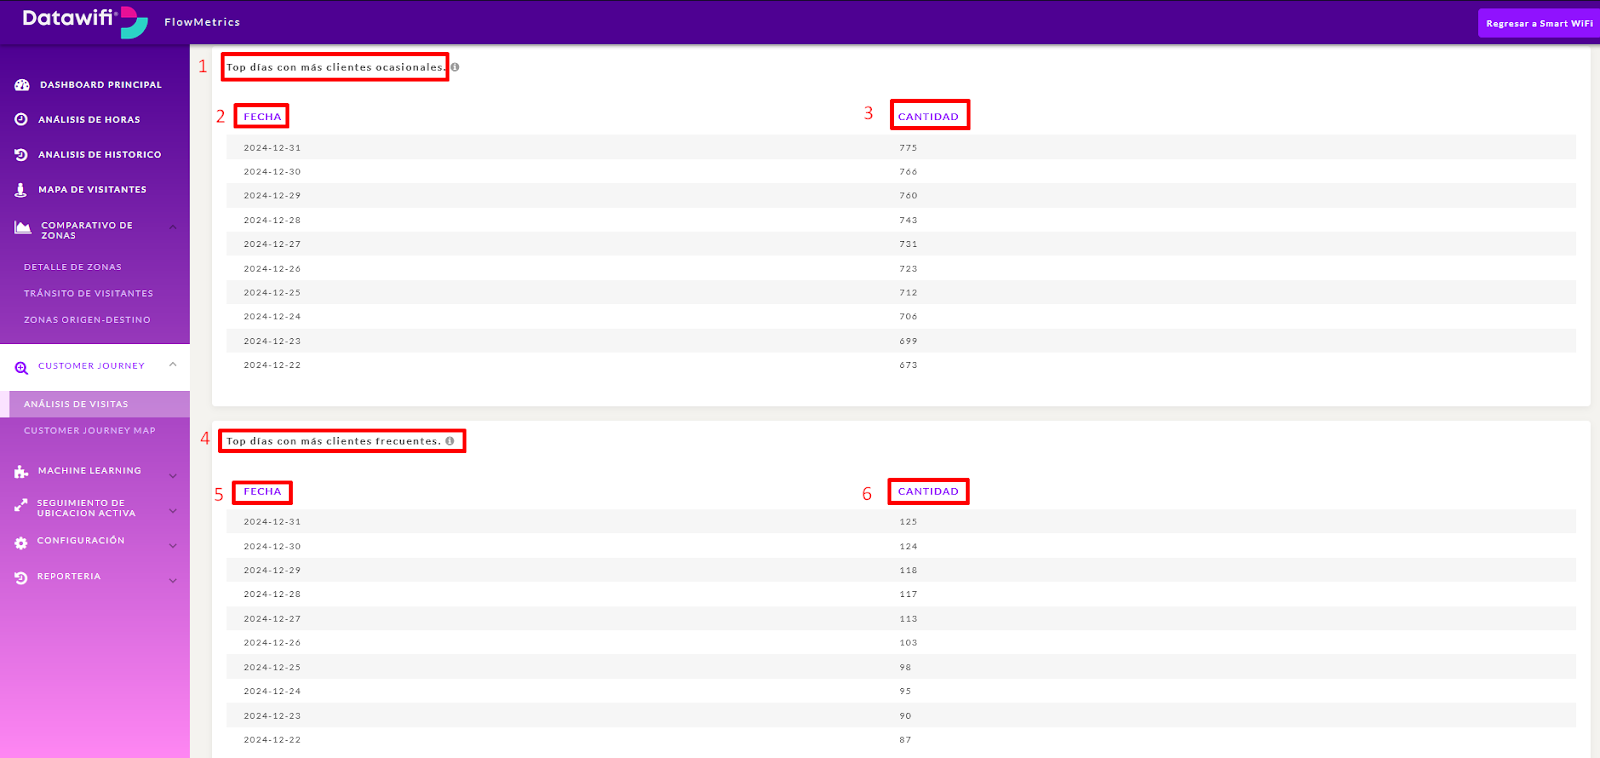
Task: Click the Seguimiento de Ubicacion arrows icon
Action: coord(21,506)
